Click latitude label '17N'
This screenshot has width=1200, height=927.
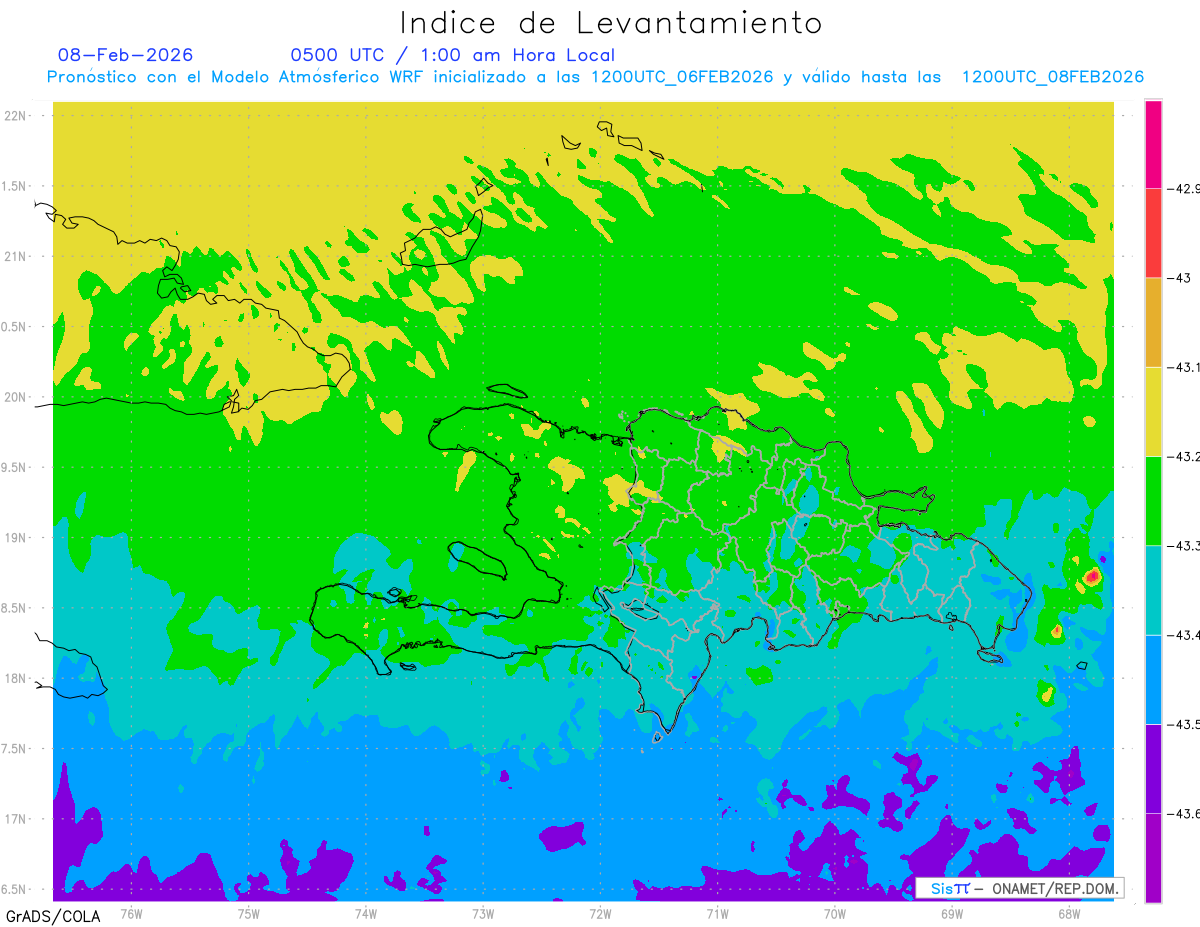[x=17, y=820]
